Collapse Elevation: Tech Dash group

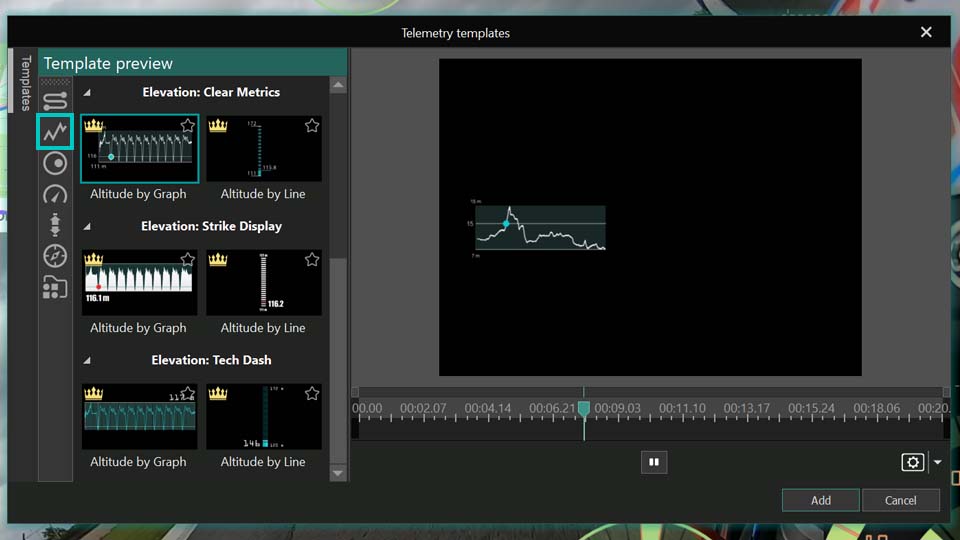coord(87,361)
